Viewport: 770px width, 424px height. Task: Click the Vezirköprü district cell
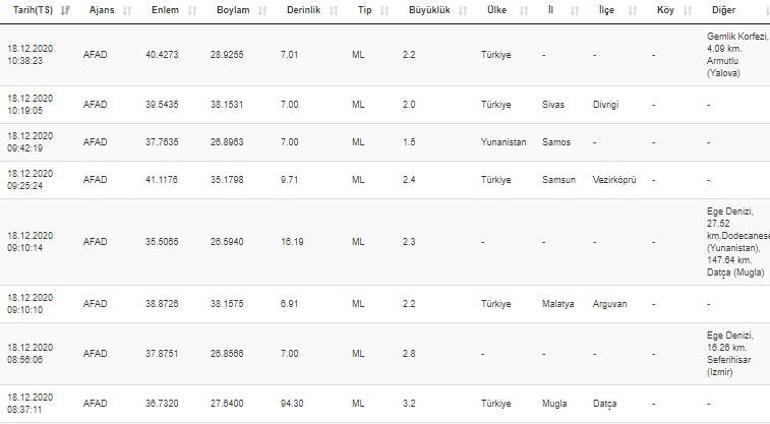click(x=614, y=180)
